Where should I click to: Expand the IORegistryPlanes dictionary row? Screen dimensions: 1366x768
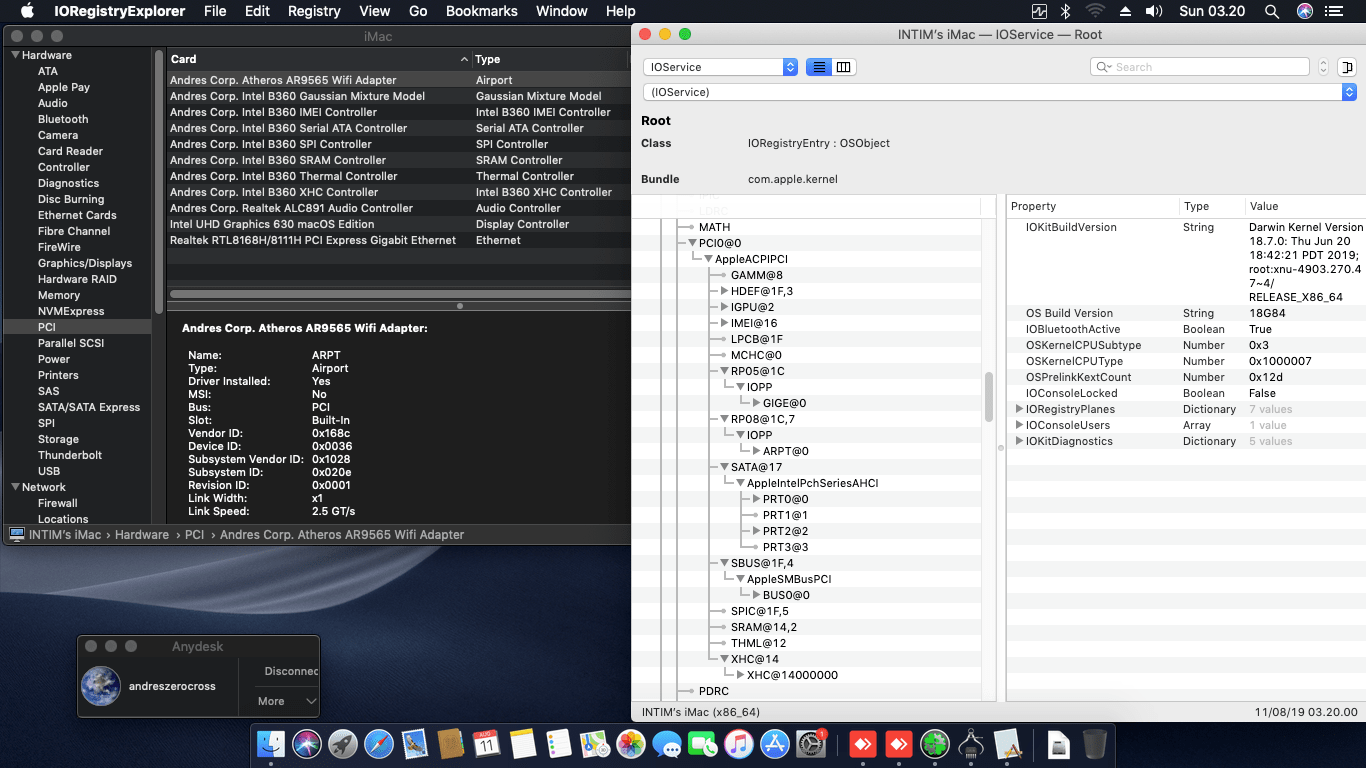[1019, 409]
